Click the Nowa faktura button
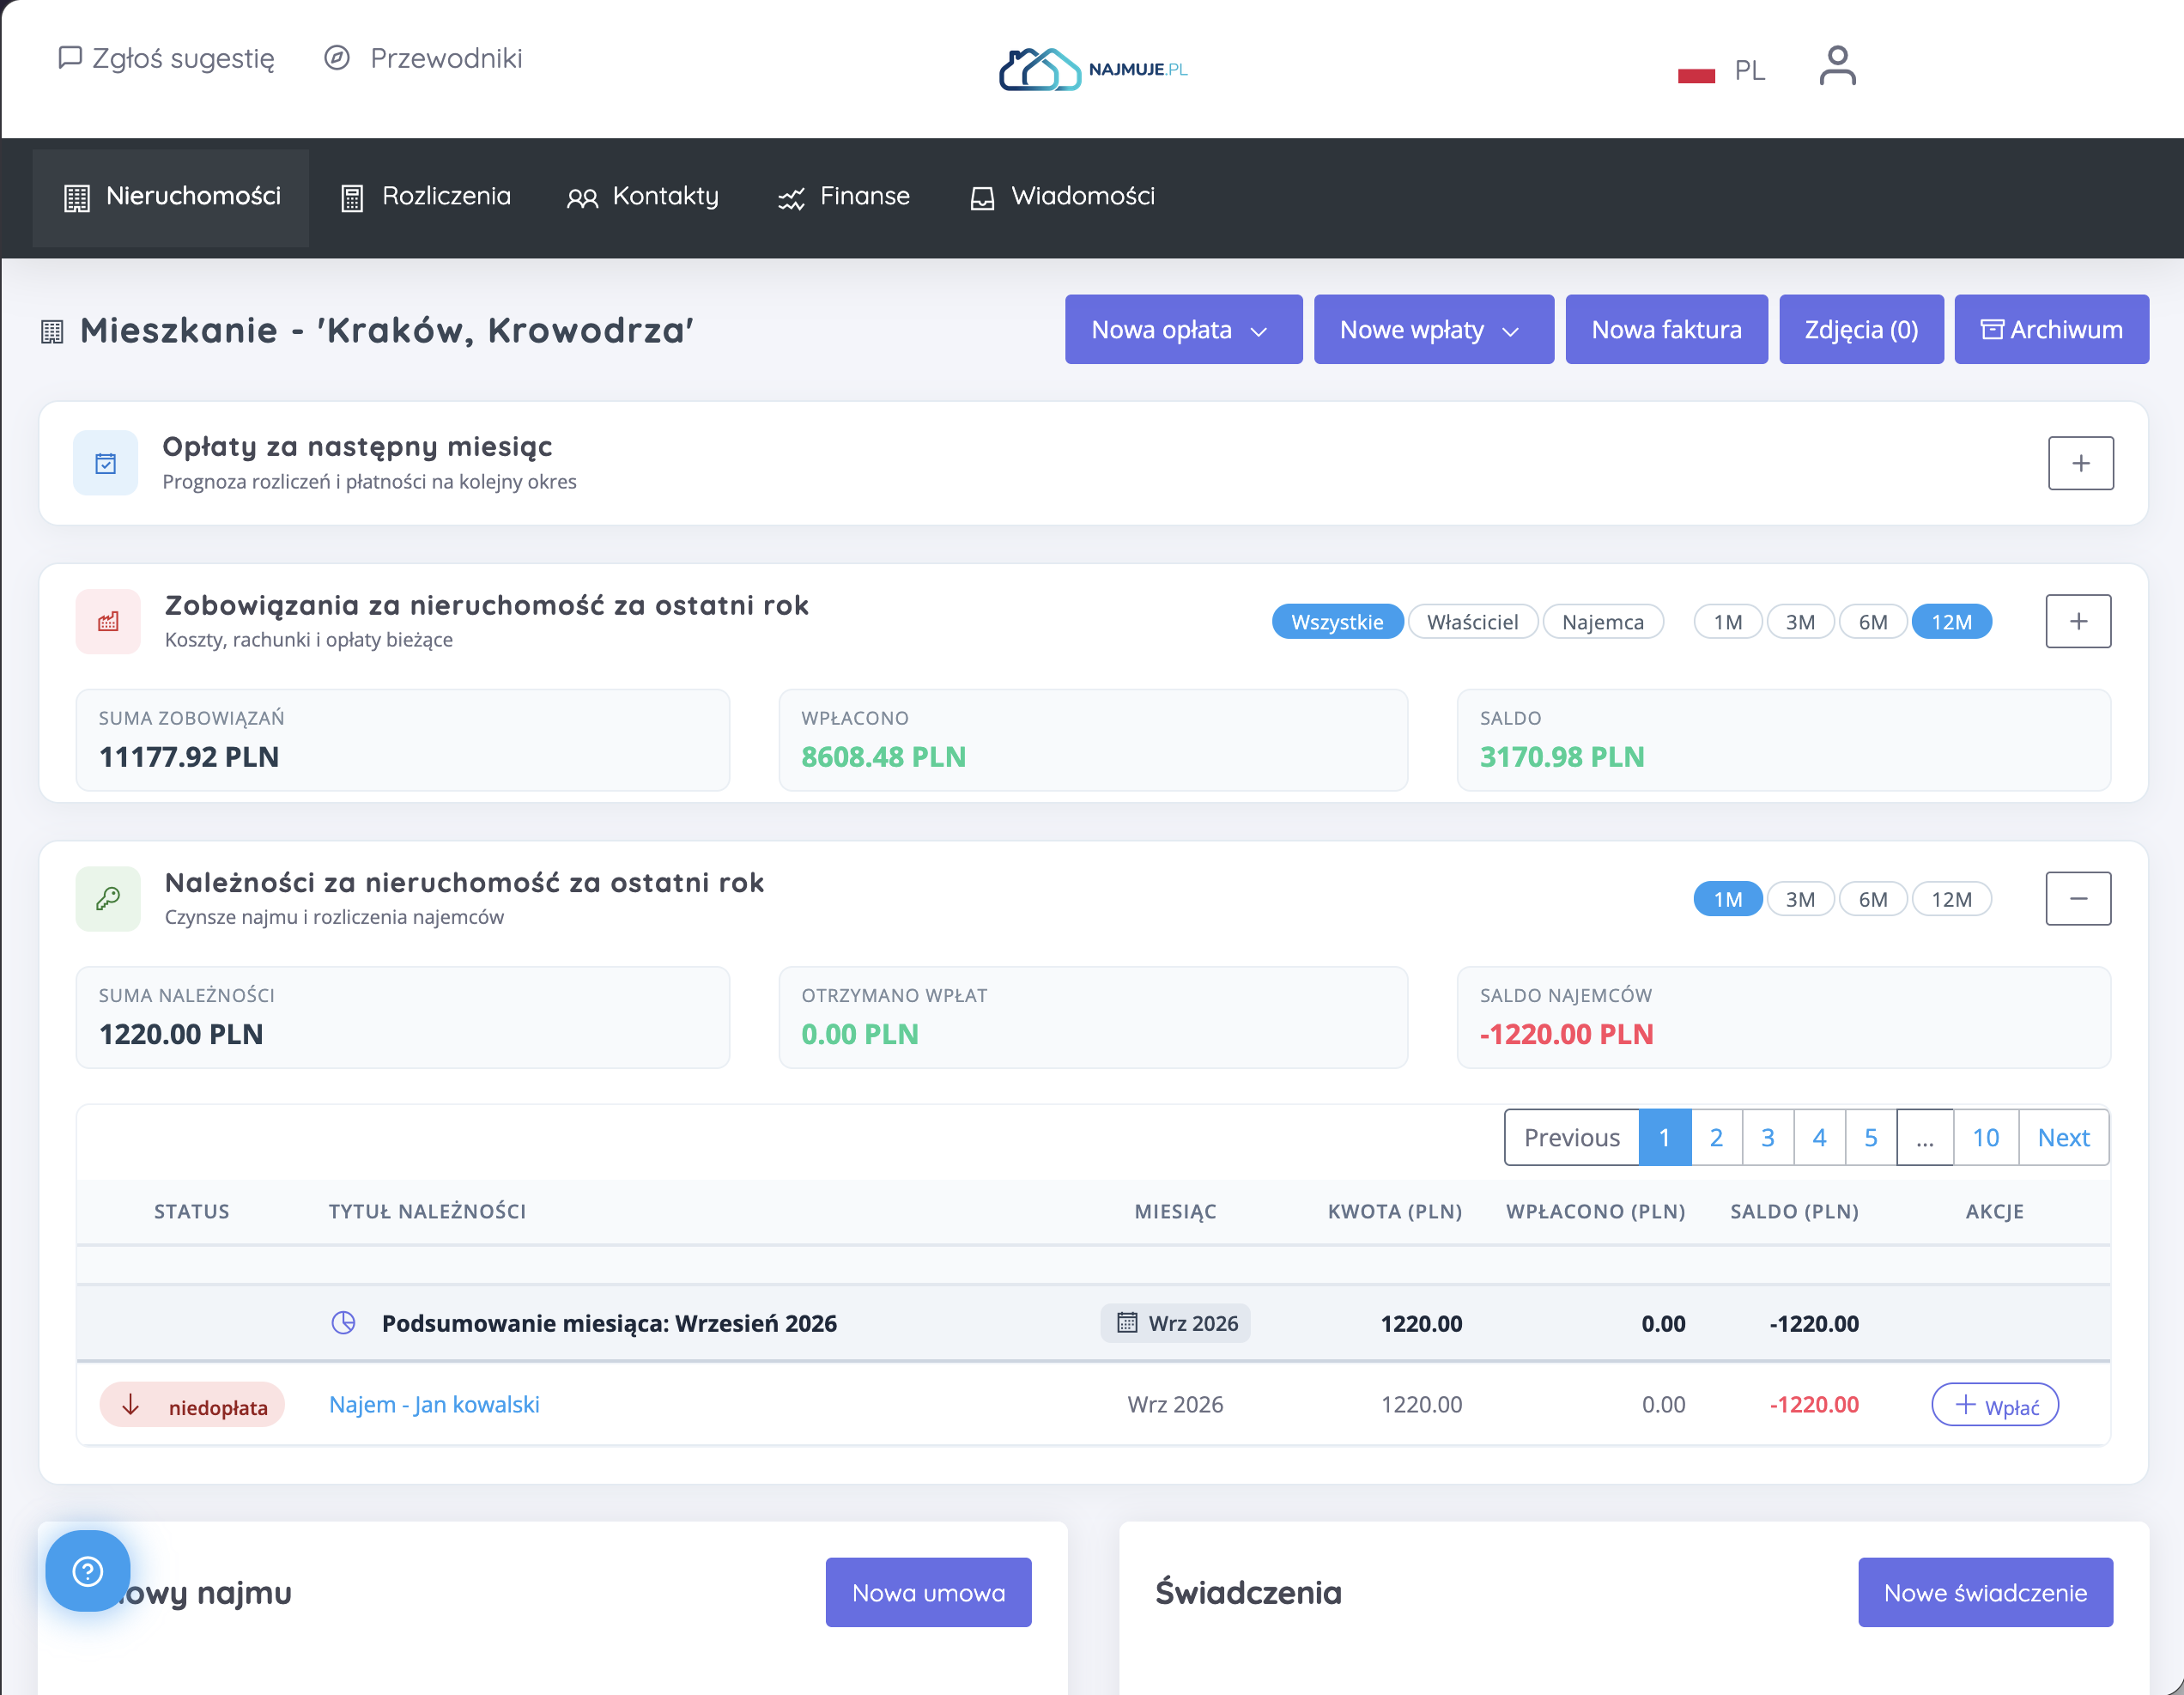The image size is (2184, 1695). point(1666,329)
